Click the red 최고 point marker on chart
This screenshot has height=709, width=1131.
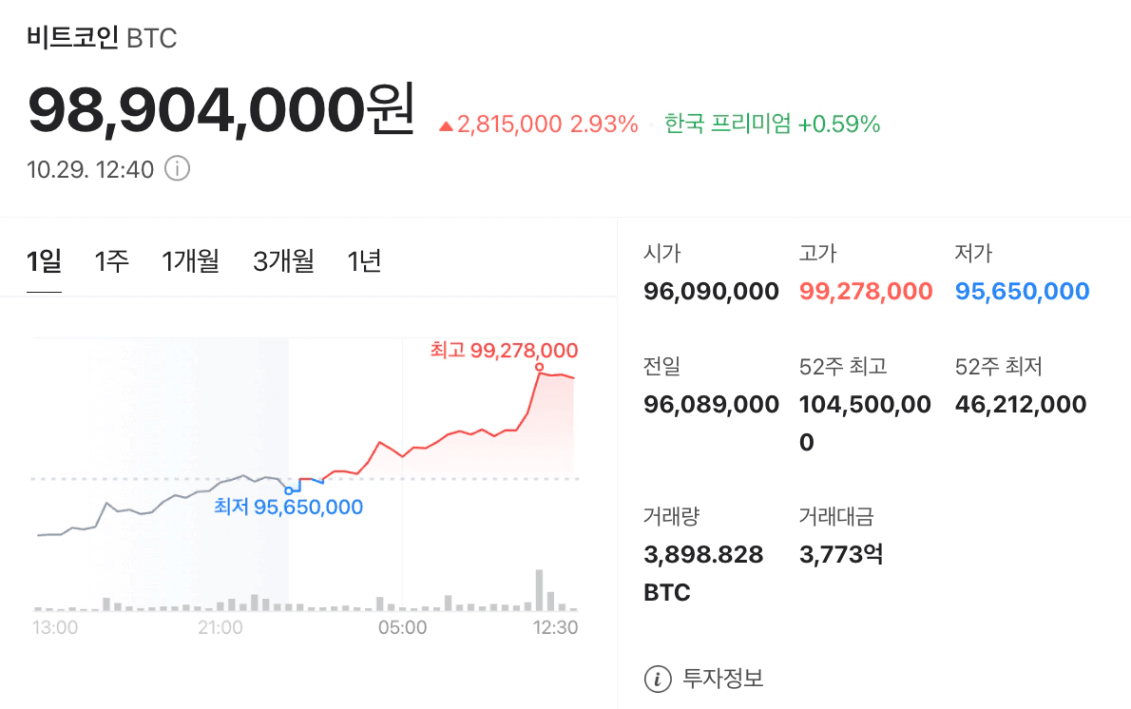click(x=540, y=368)
